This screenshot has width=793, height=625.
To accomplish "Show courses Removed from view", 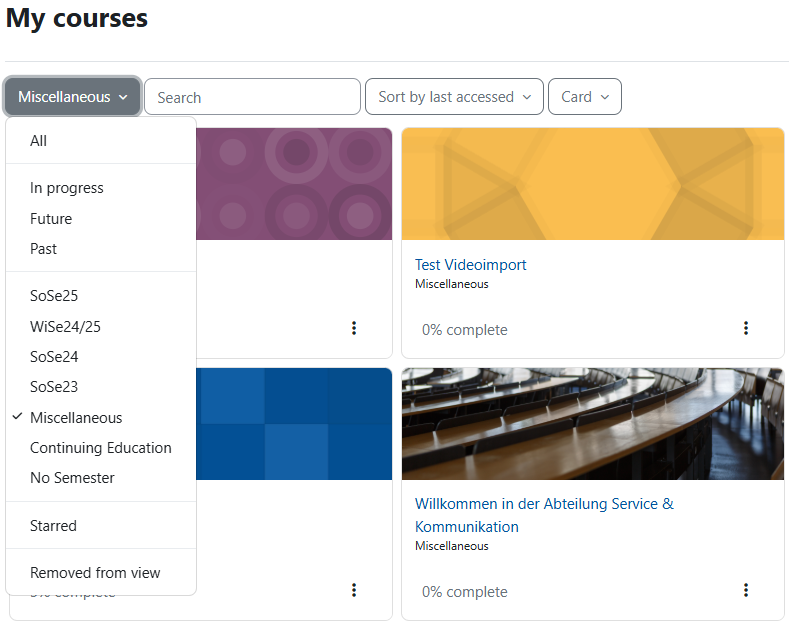I will [95, 573].
